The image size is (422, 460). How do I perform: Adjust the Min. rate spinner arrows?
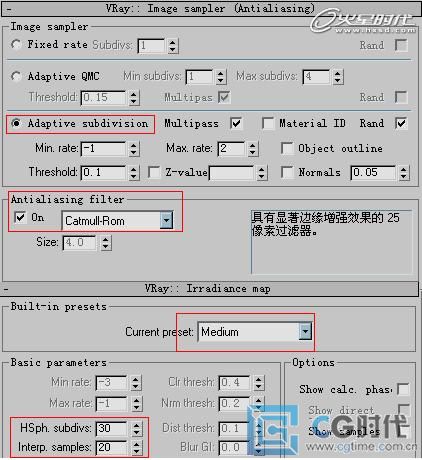[x=134, y=149]
